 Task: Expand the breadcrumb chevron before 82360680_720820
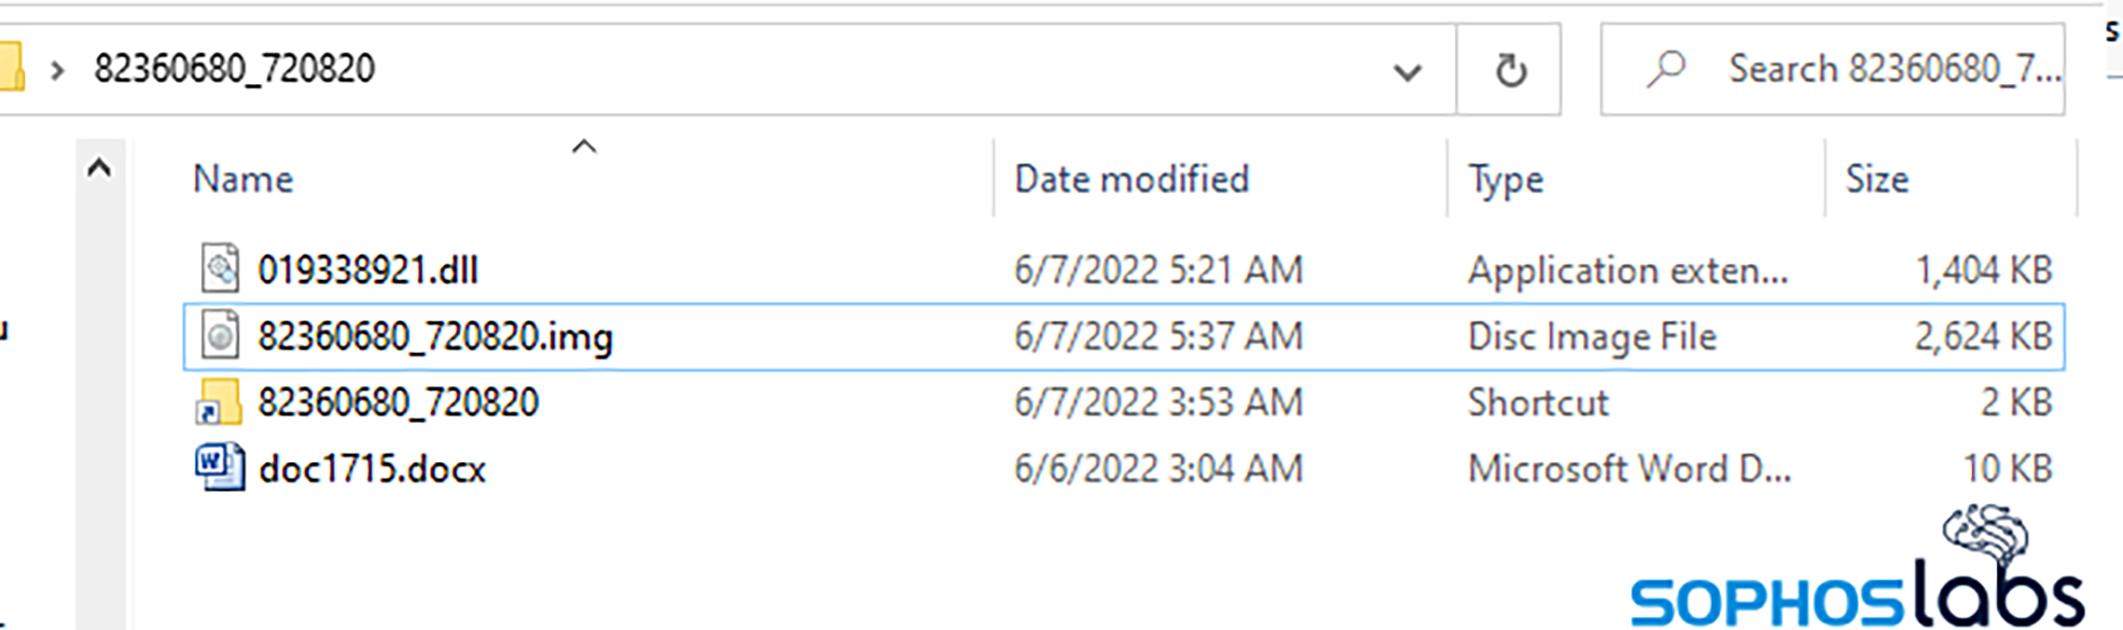pos(58,70)
